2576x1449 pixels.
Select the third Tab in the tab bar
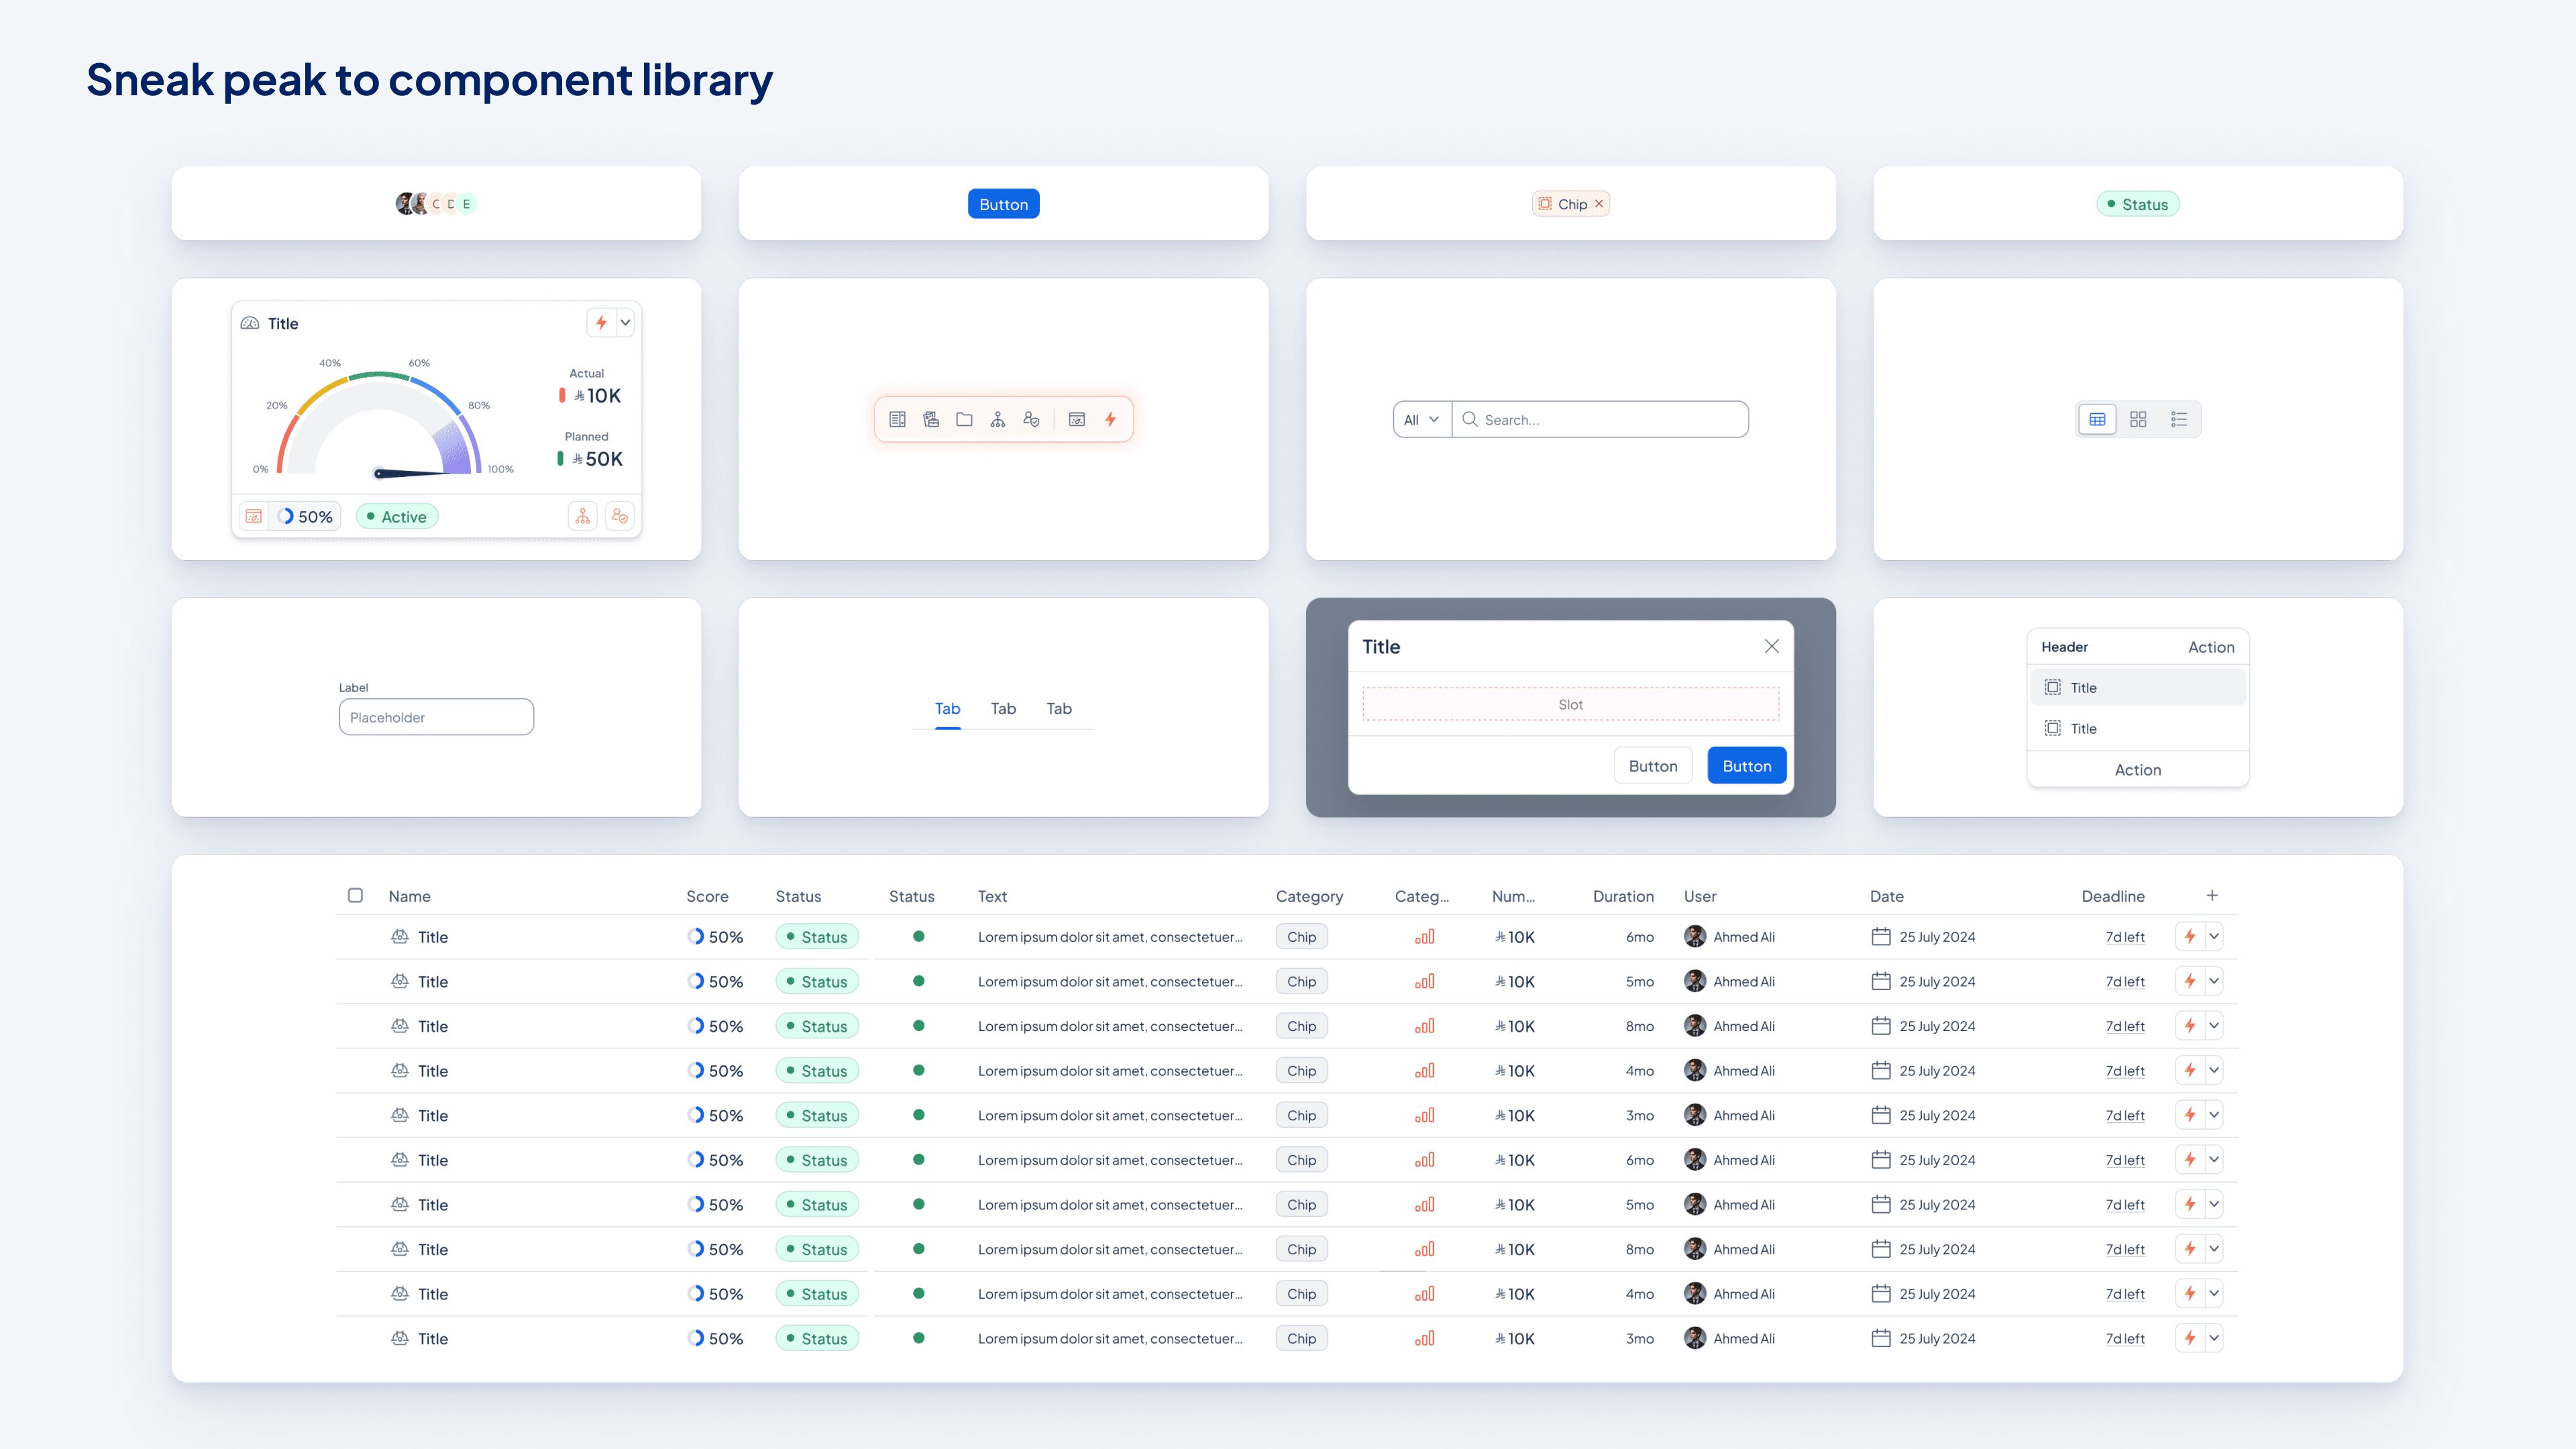point(1059,709)
